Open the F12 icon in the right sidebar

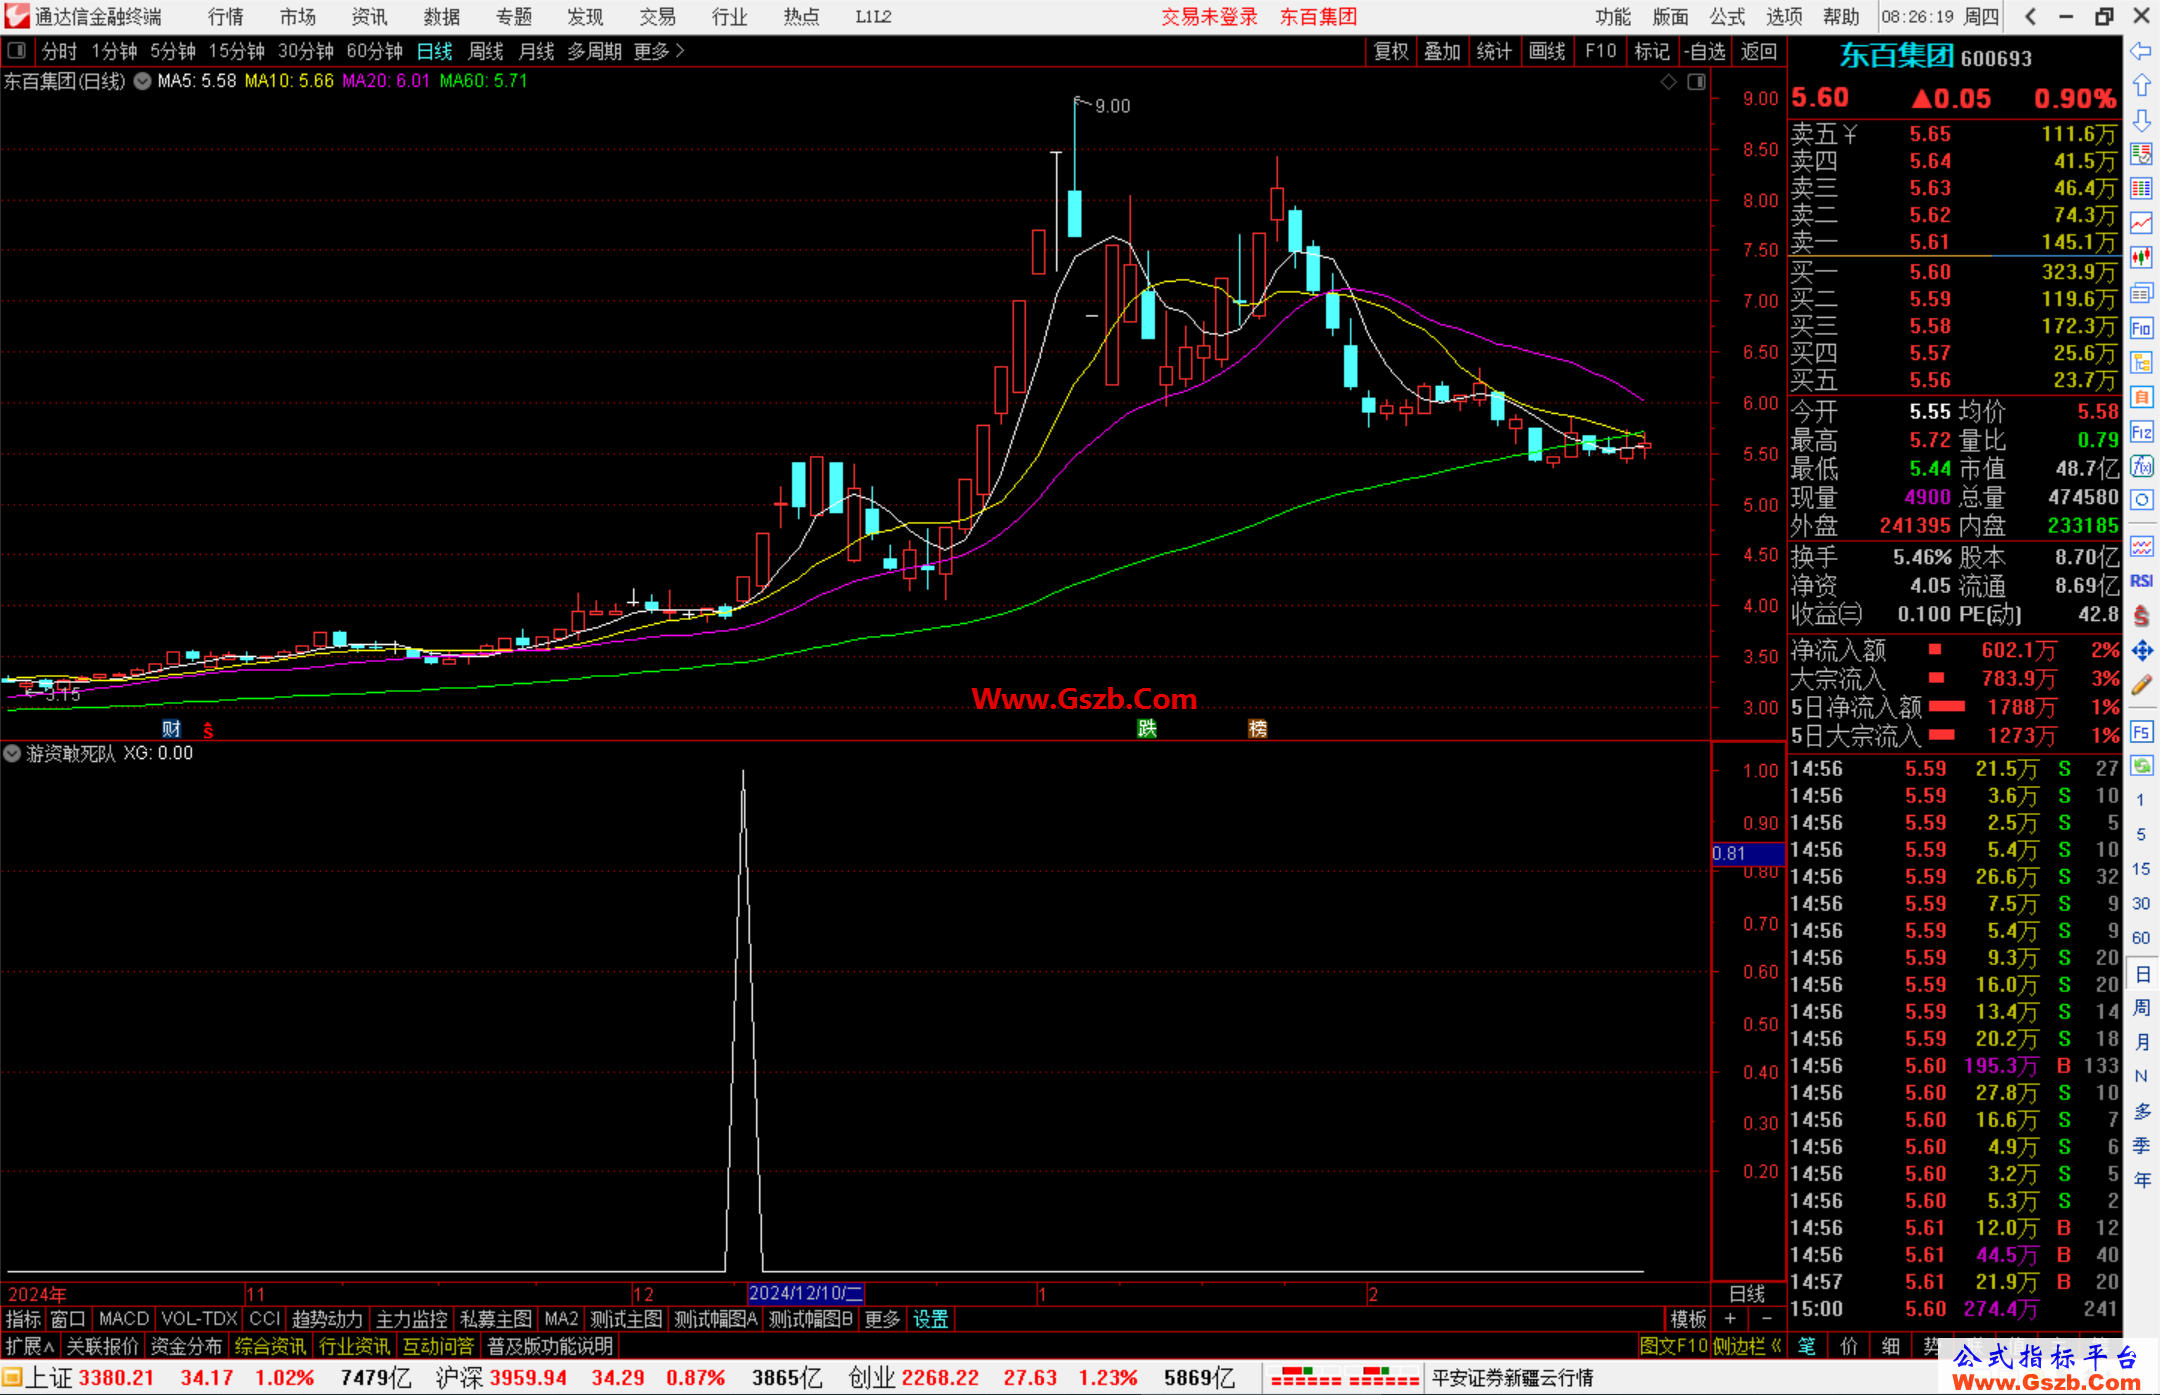click(x=2141, y=432)
